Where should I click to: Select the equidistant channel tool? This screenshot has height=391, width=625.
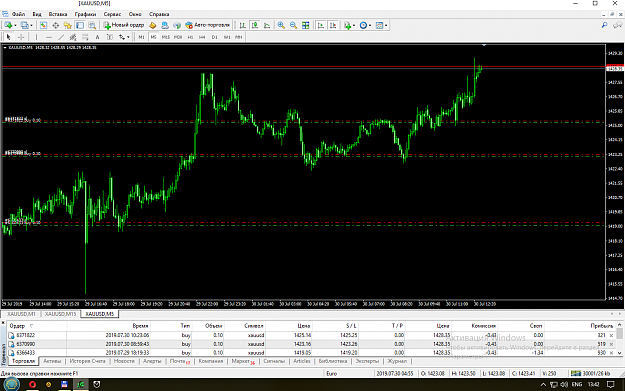pos(73,37)
